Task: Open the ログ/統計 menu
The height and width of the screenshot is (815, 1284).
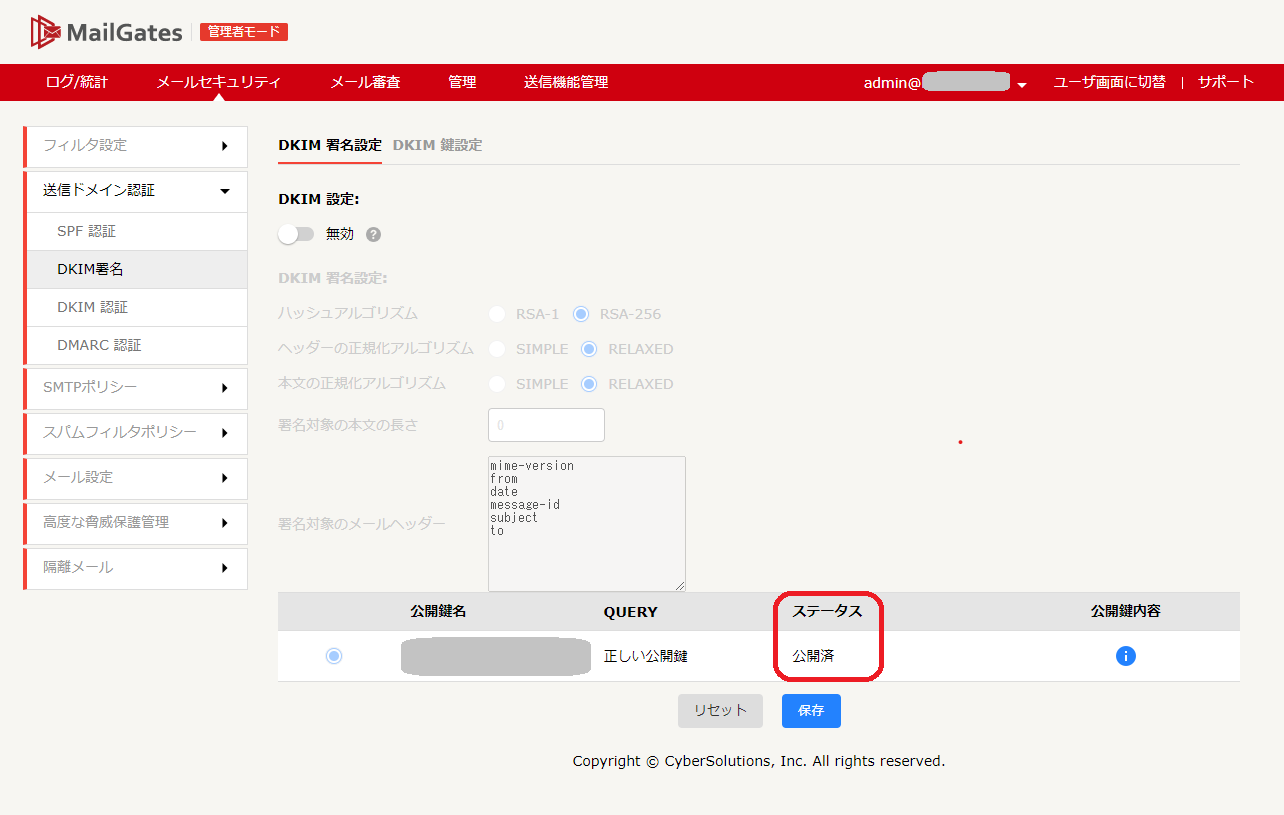Action: click(77, 82)
